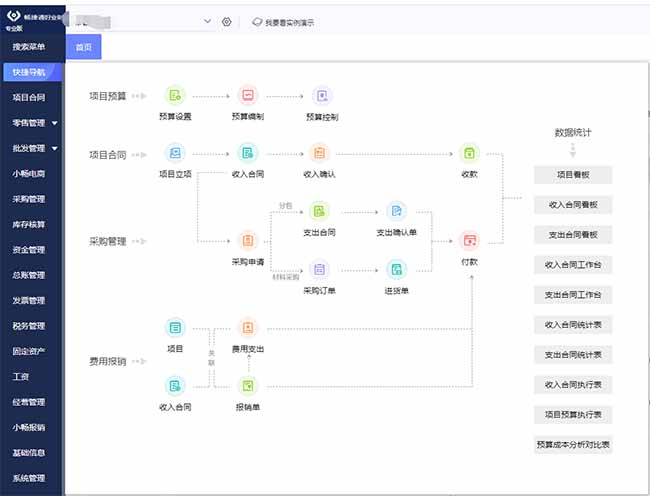Screen dimensions: 650x496
Task: Open the 预算控制 budget control icon
Action: 321,96
